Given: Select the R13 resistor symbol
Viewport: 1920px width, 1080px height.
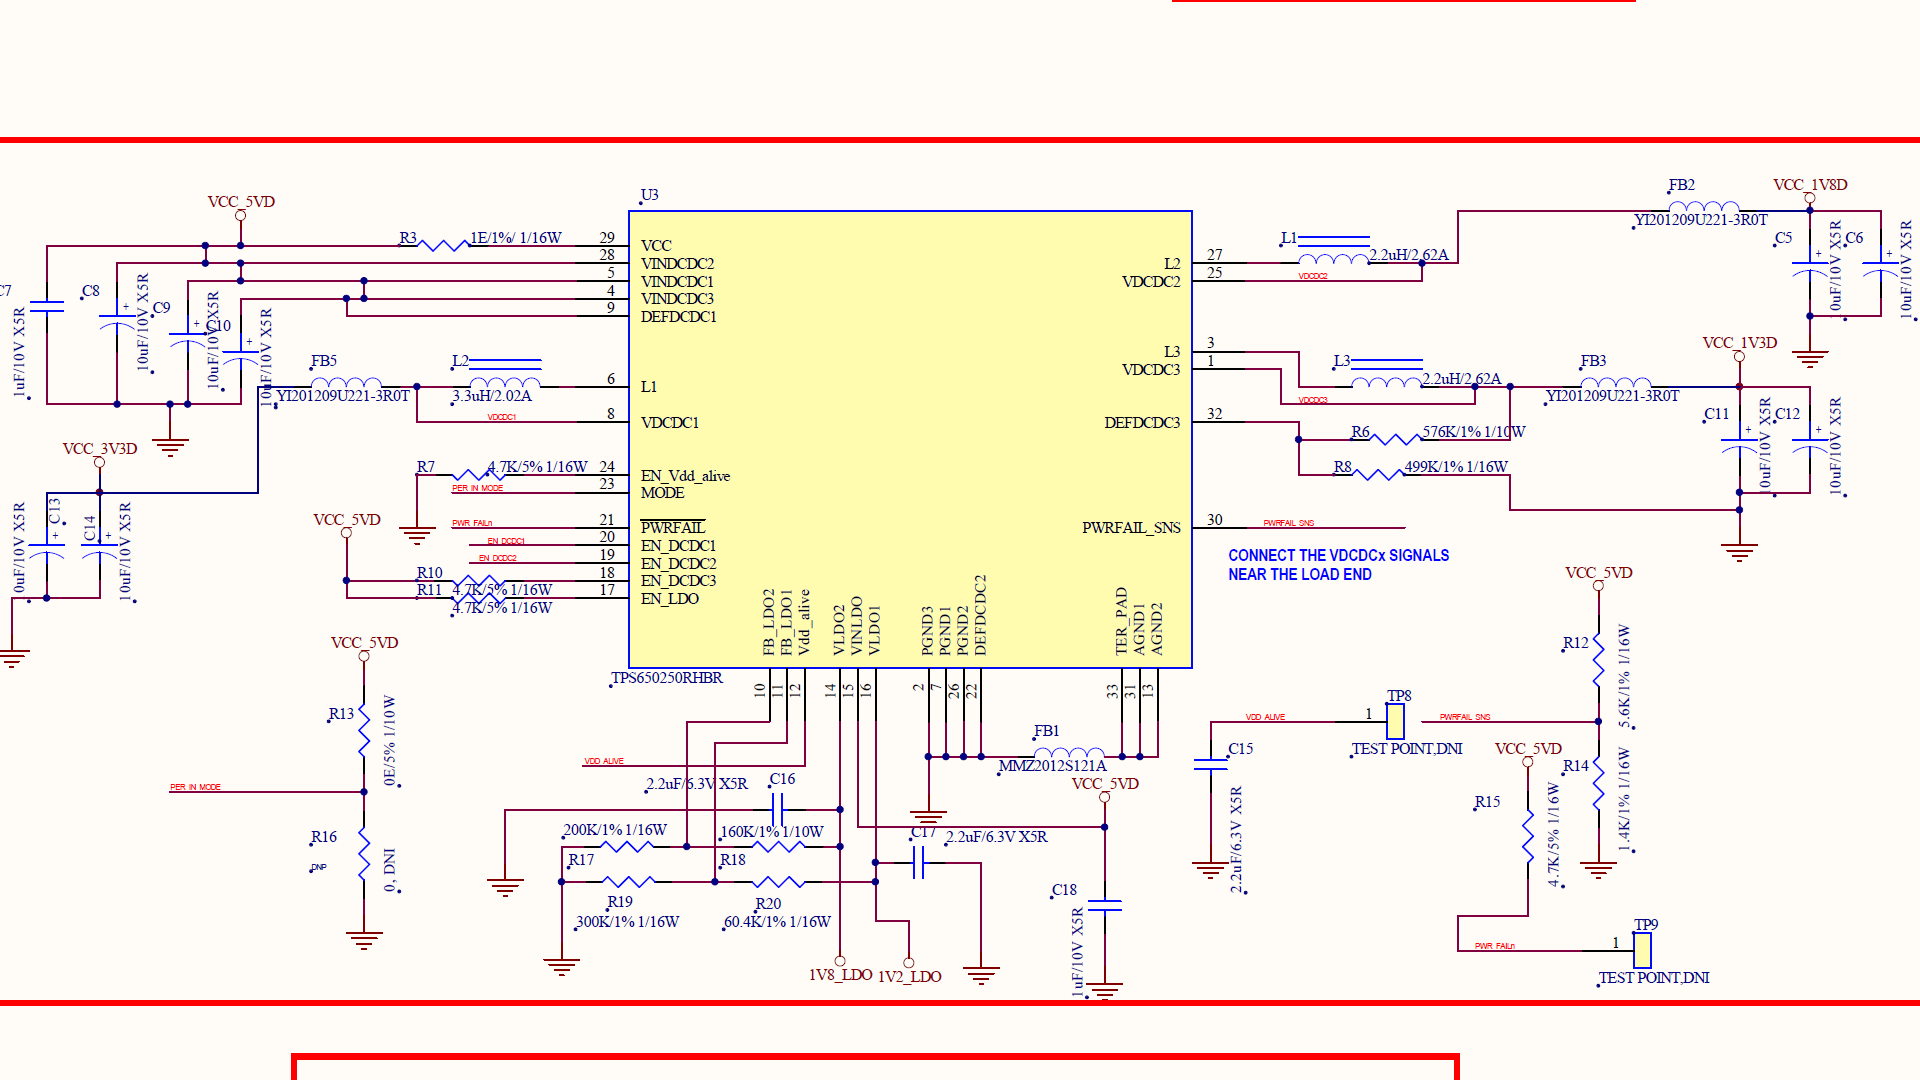Looking at the screenshot, I should [364, 731].
